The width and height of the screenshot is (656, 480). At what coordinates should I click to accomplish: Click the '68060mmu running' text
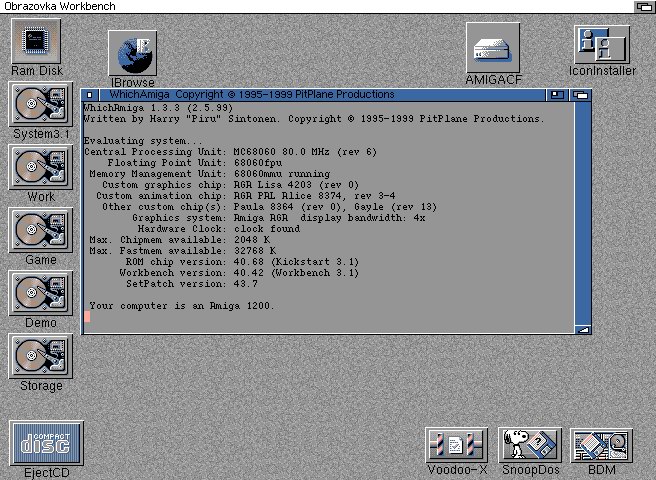coord(282,174)
